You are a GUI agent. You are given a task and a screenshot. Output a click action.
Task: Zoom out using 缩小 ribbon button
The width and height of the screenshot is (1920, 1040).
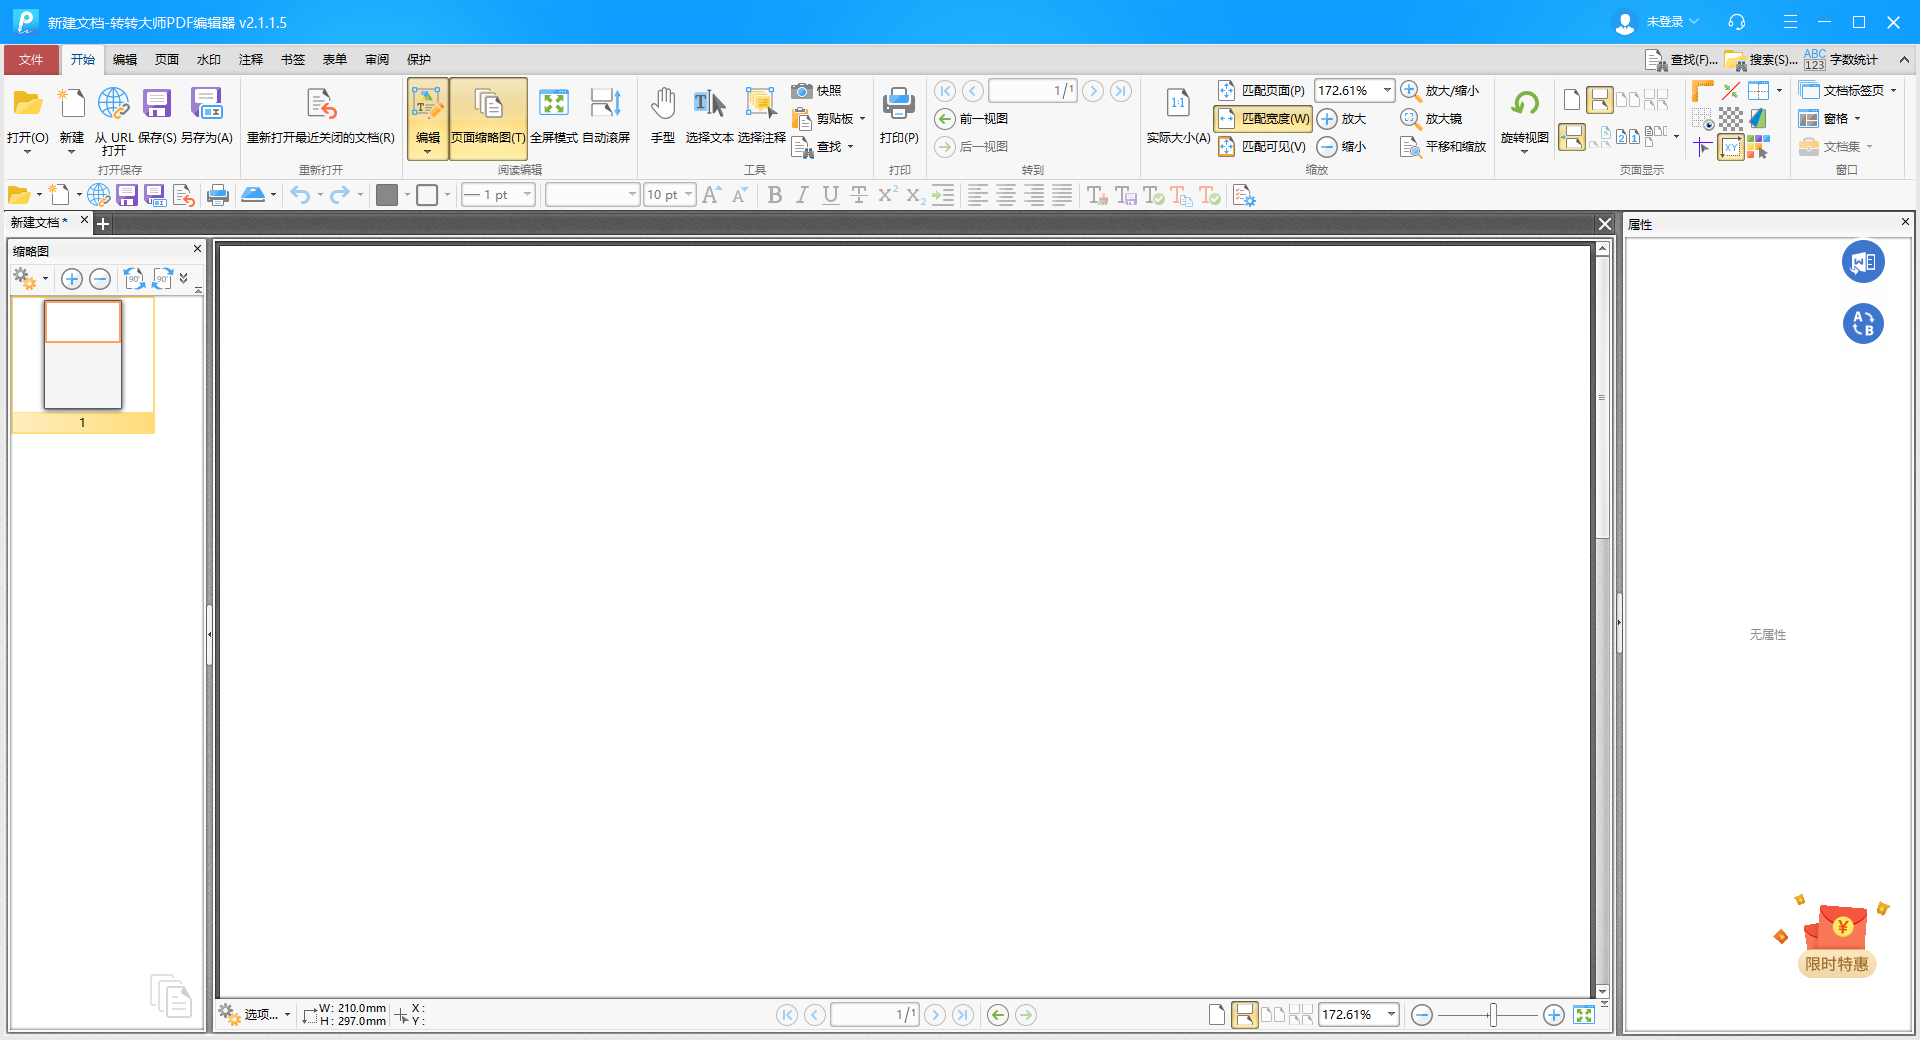point(1342,147)
